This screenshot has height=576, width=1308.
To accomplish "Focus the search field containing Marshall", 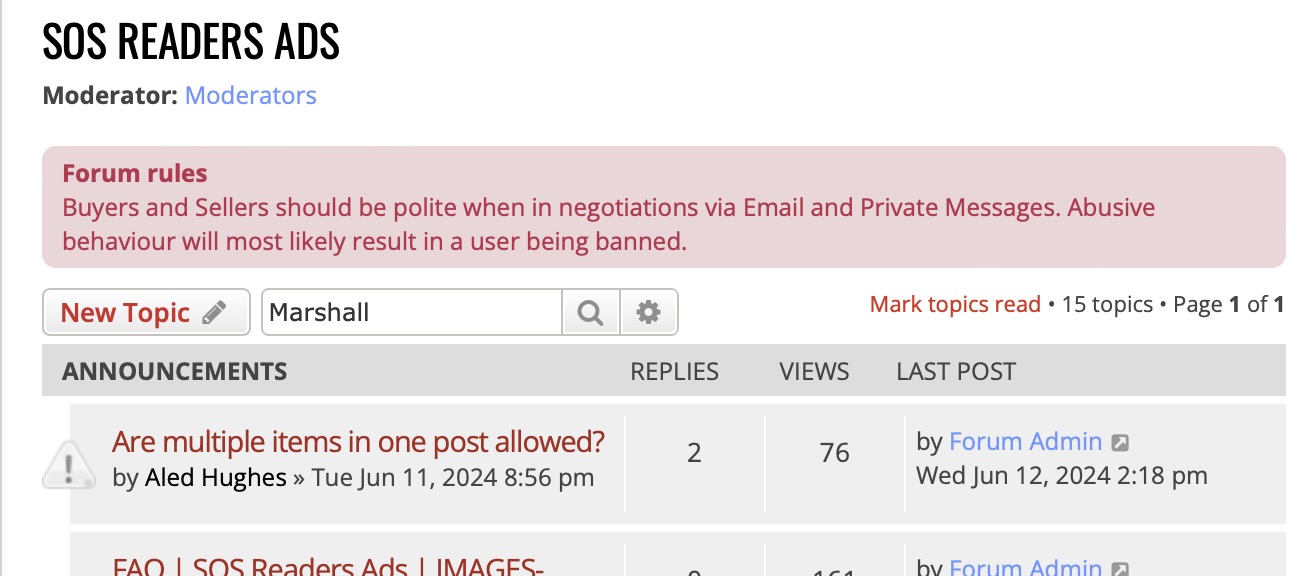I will (x=412, y=313).
